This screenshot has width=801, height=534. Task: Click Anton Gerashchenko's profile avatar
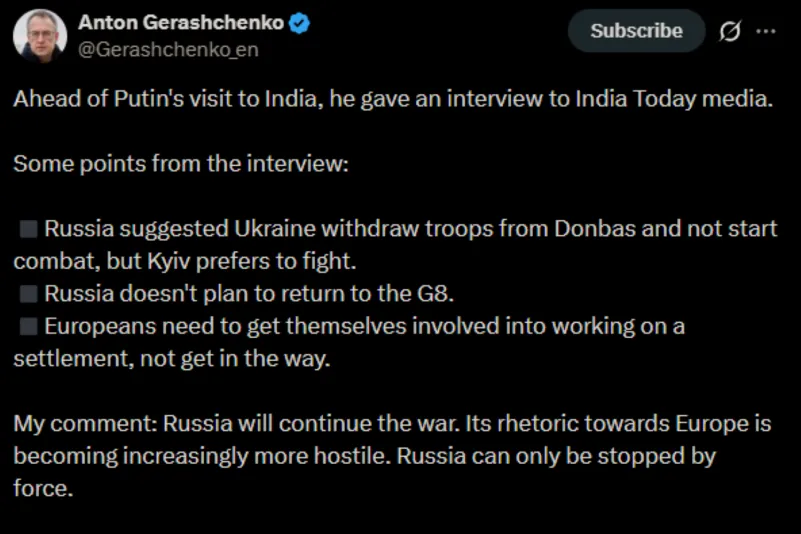pyautogui.click(x=40, y=33)
